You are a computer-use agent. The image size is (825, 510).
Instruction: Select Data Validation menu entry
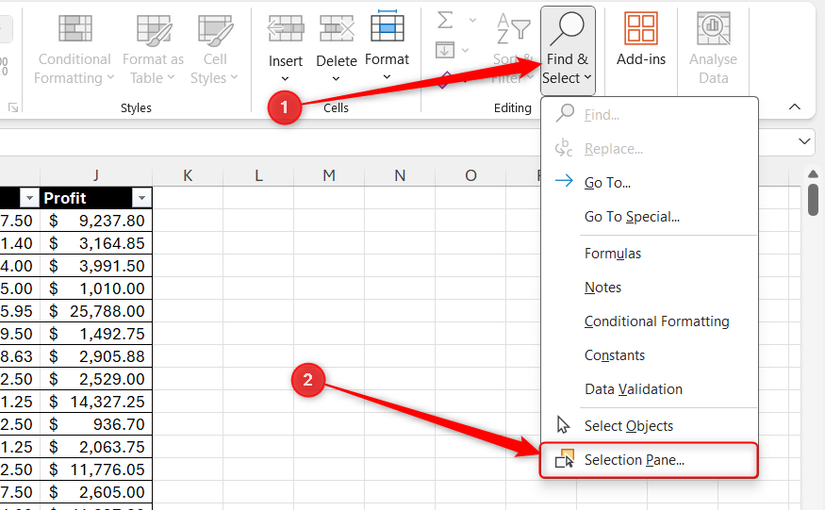coord(649,389)
